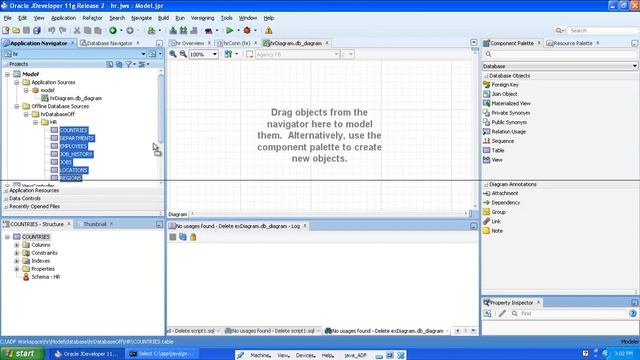The height and width of the screenshot is (360, 640).
Task: Open the Versioning menu
Action: pyautogui.click(x=202, y=18)
